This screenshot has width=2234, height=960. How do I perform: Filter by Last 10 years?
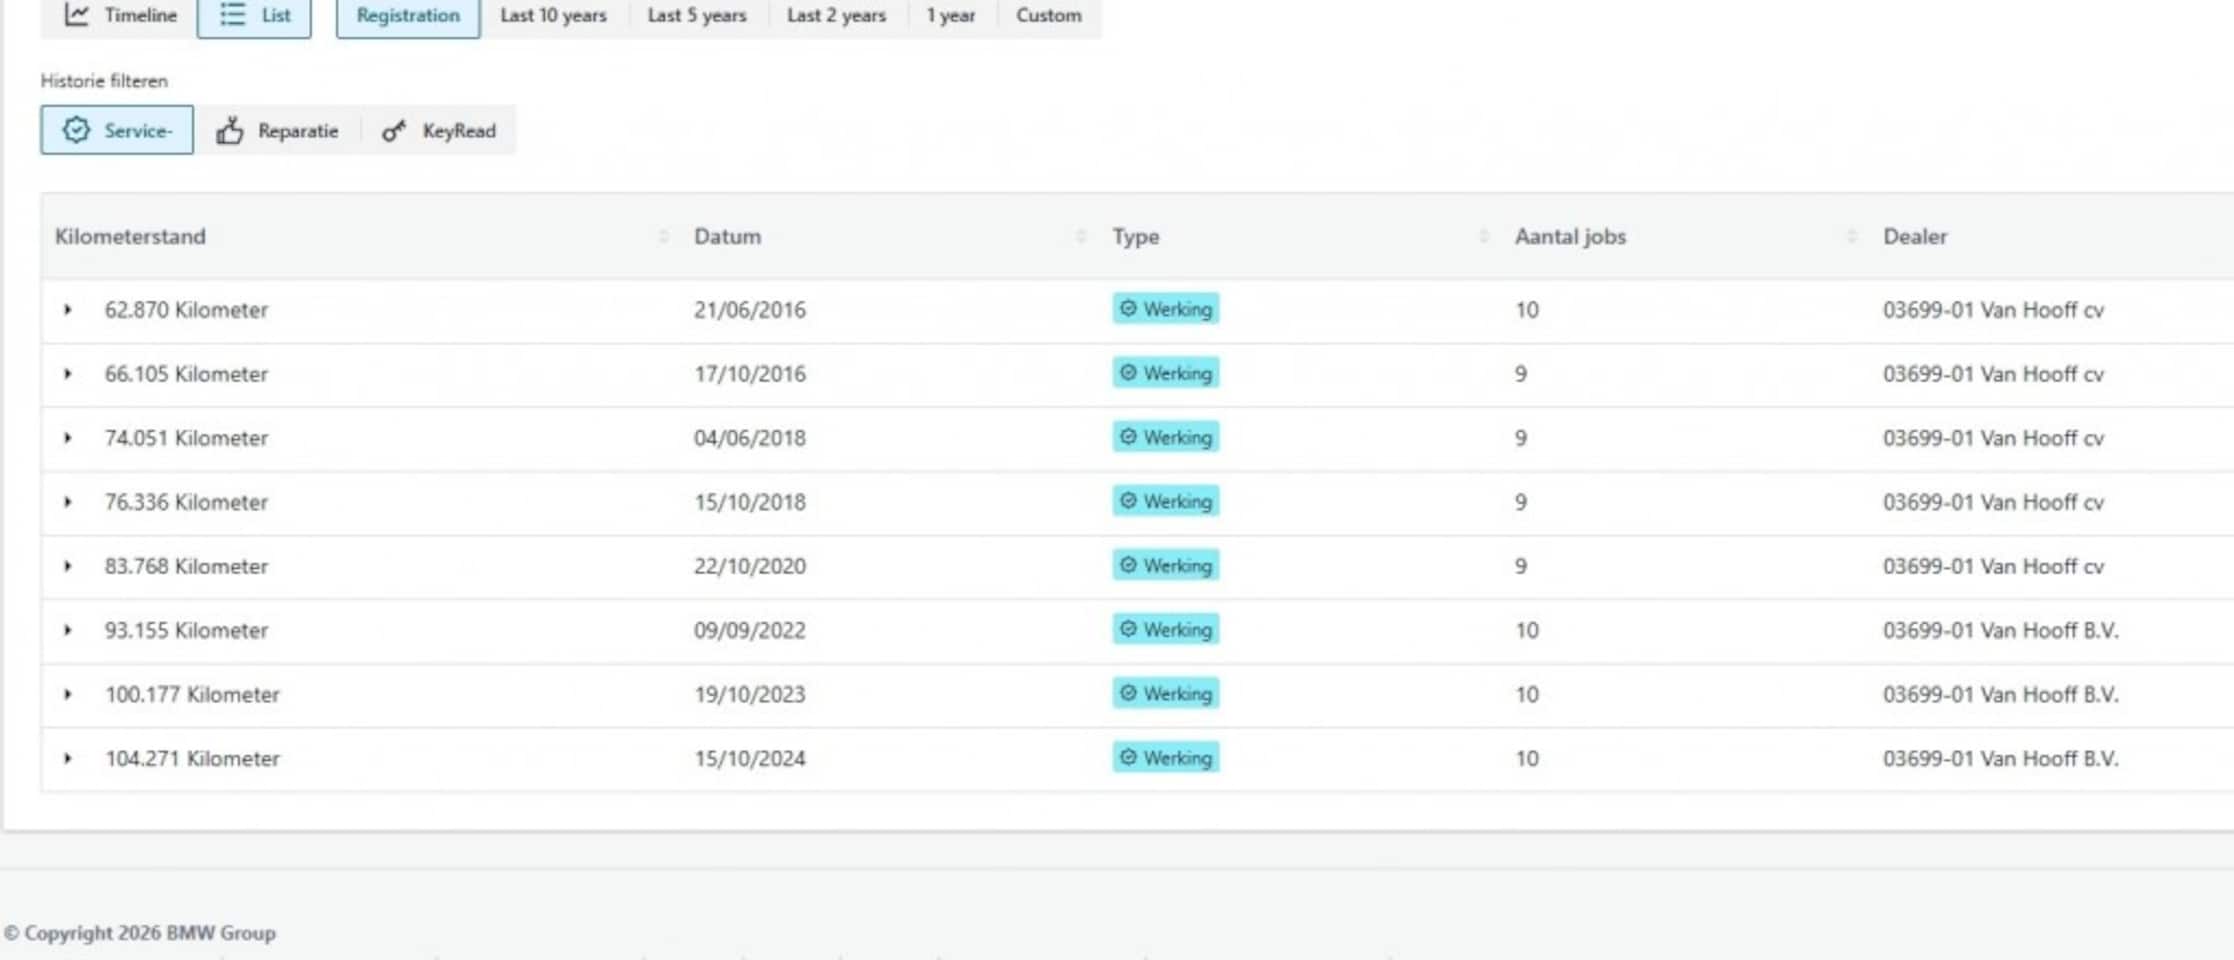click(x=553, y=16)
